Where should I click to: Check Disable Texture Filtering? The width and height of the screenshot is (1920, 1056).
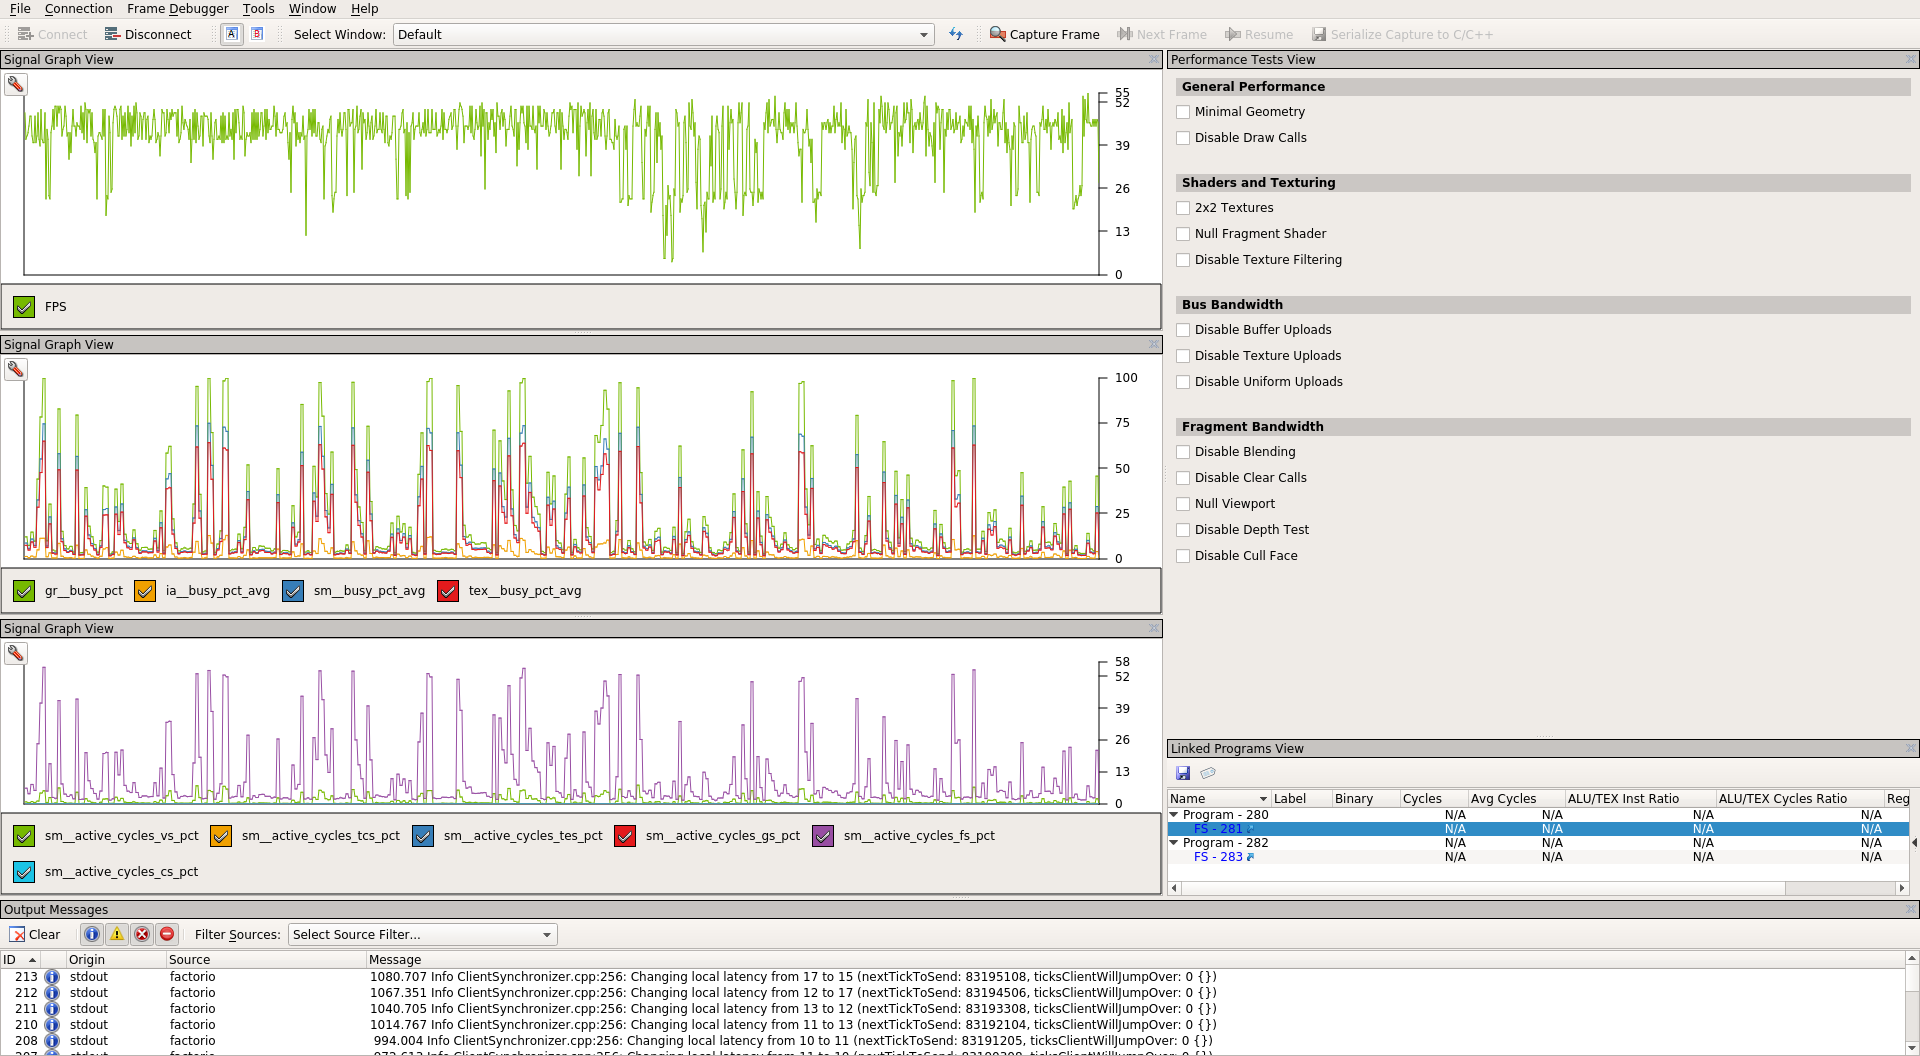(1183, 260)
